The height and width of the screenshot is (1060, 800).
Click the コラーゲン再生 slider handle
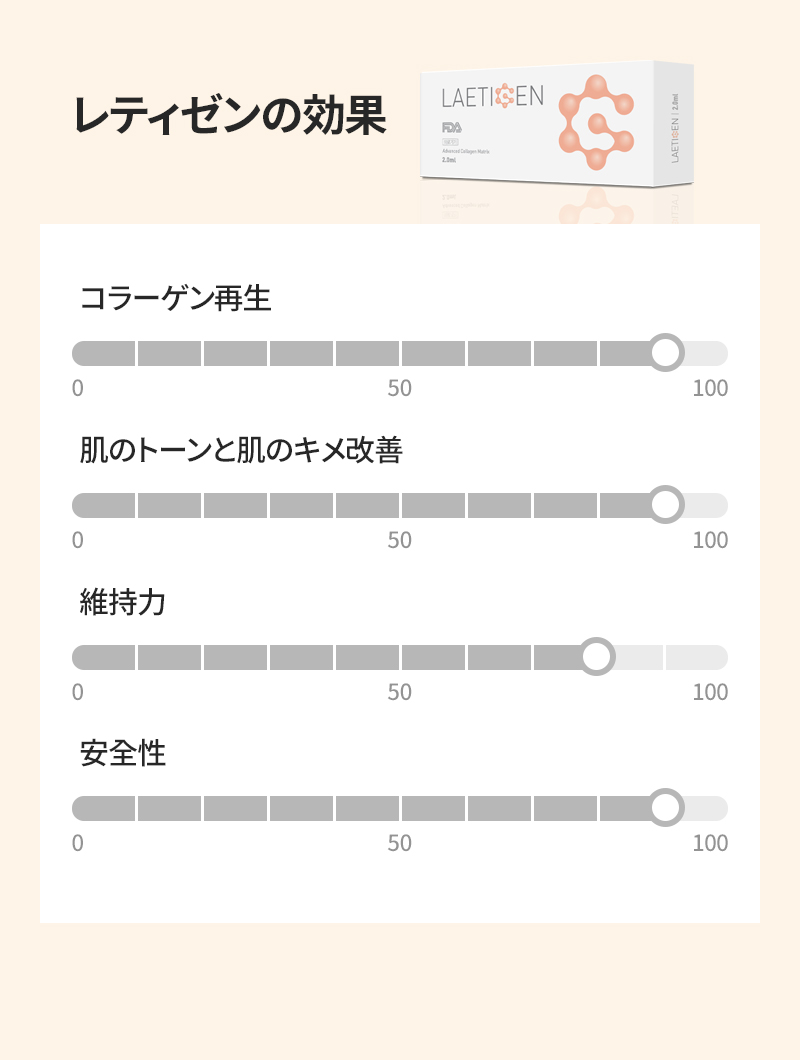[x=665, y=353]
